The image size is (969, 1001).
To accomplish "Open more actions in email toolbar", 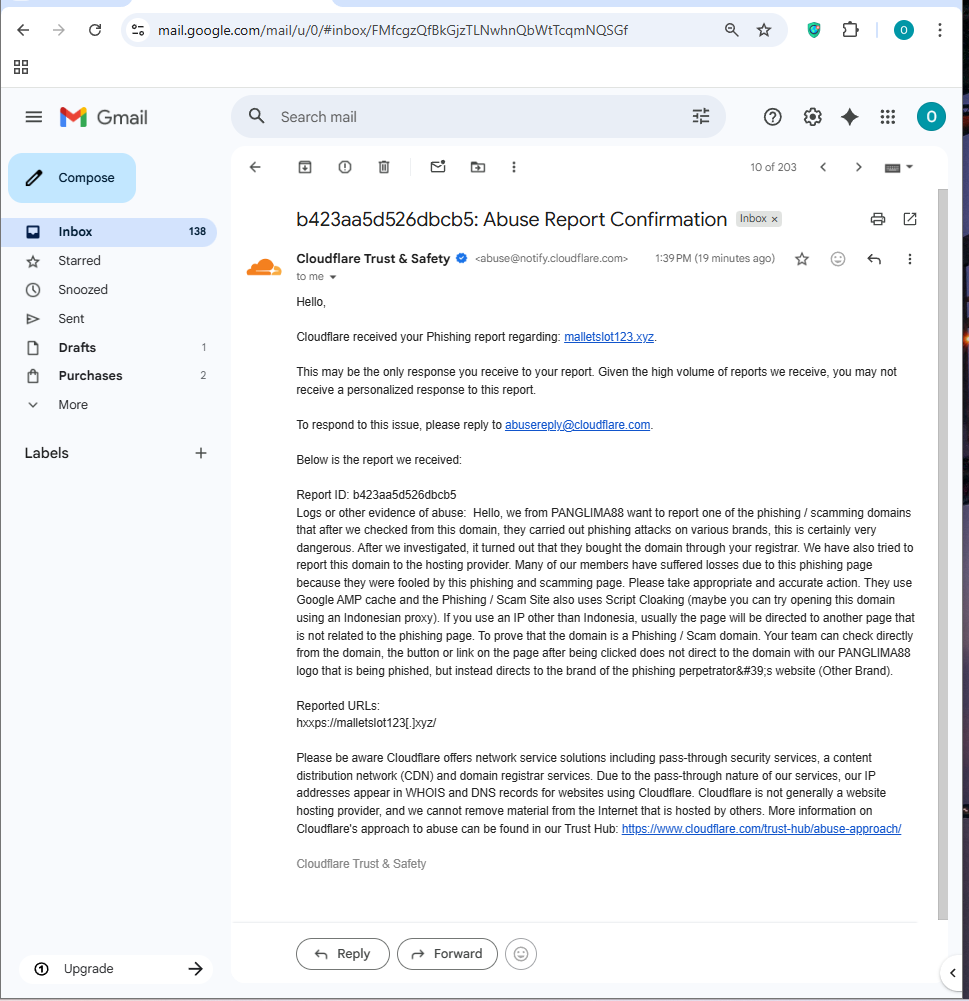I will pos(514,167).
